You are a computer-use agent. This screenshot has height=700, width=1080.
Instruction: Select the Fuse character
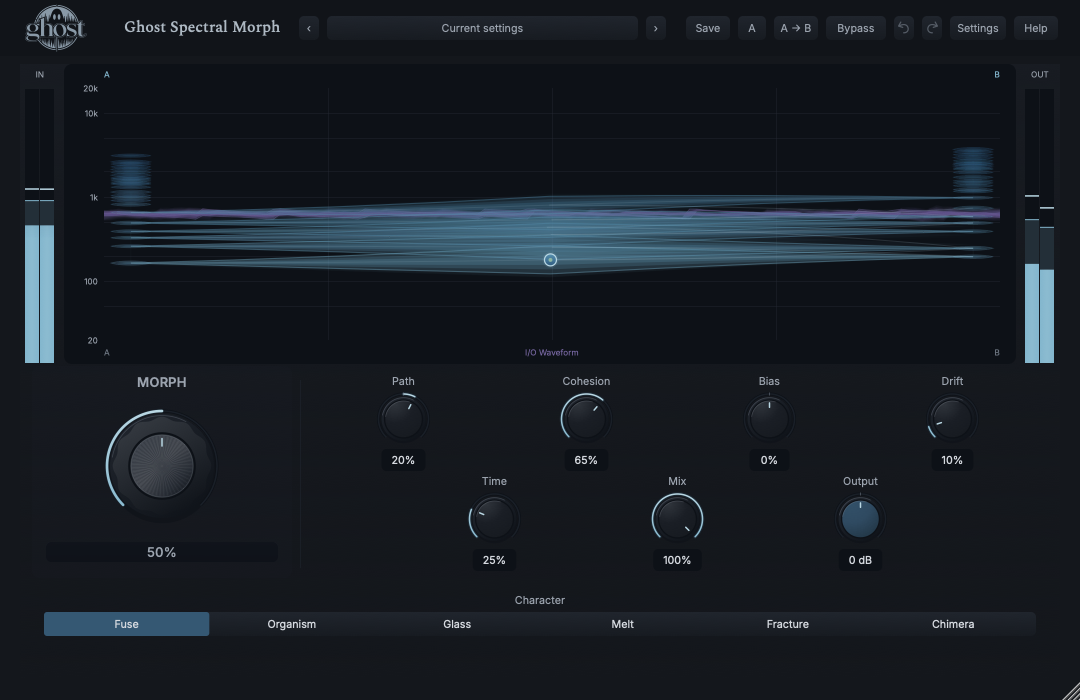[127, 624]
